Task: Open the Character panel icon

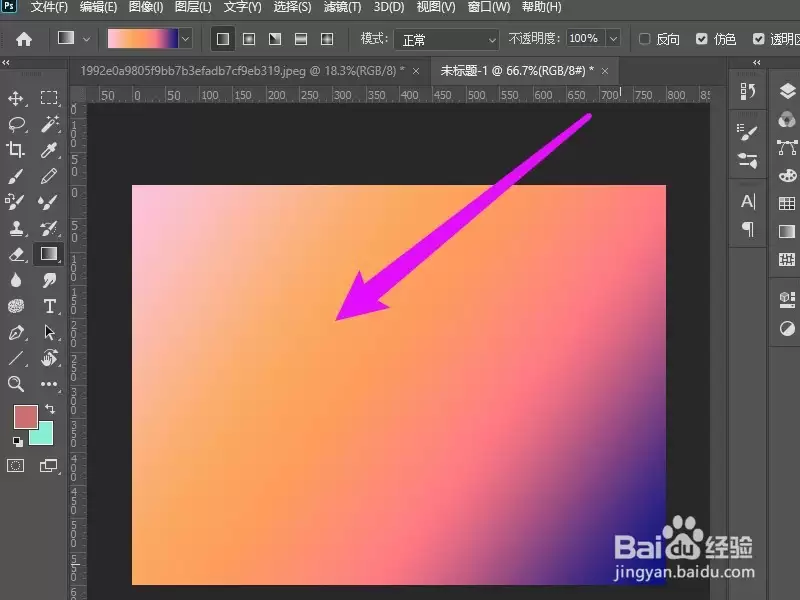Action: (748, 202)
